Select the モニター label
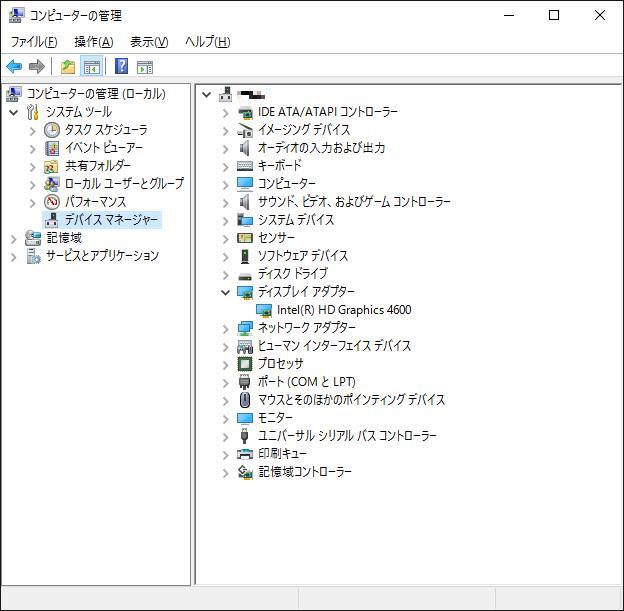The width and height of the screenshot is (624, 611). click(x=275, y=418)
